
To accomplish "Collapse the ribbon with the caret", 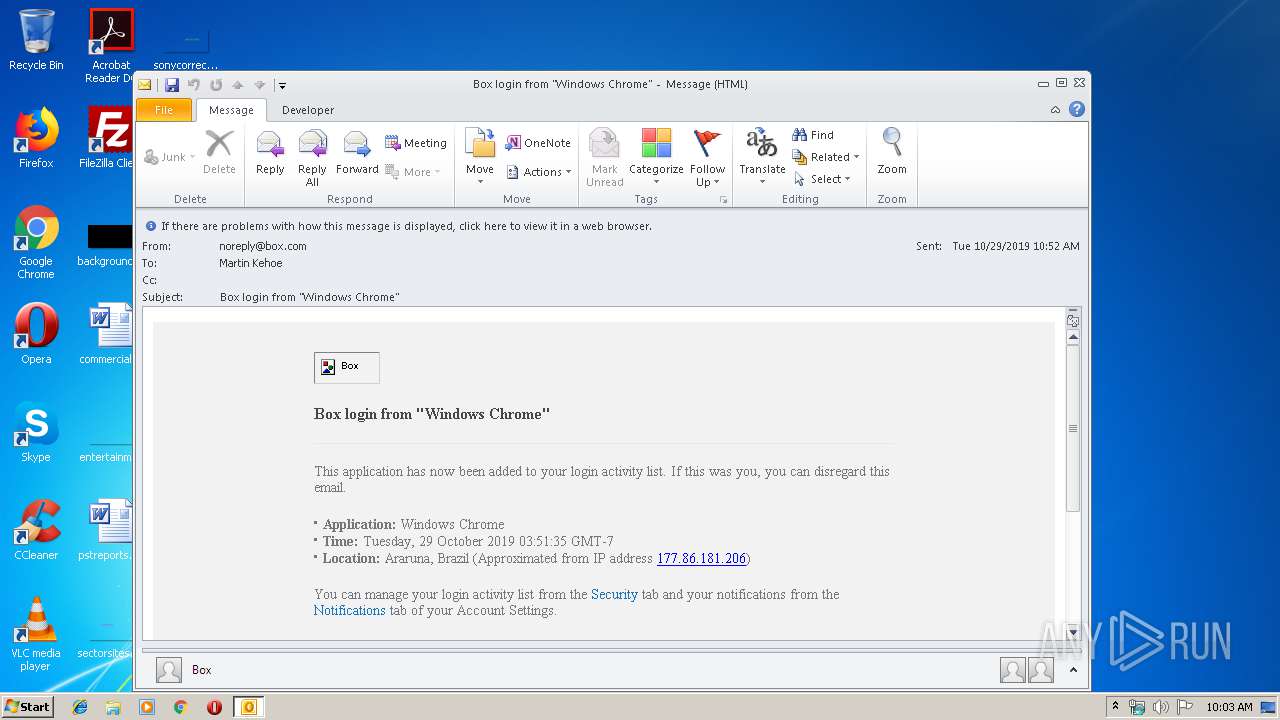I will [1055, 110].
